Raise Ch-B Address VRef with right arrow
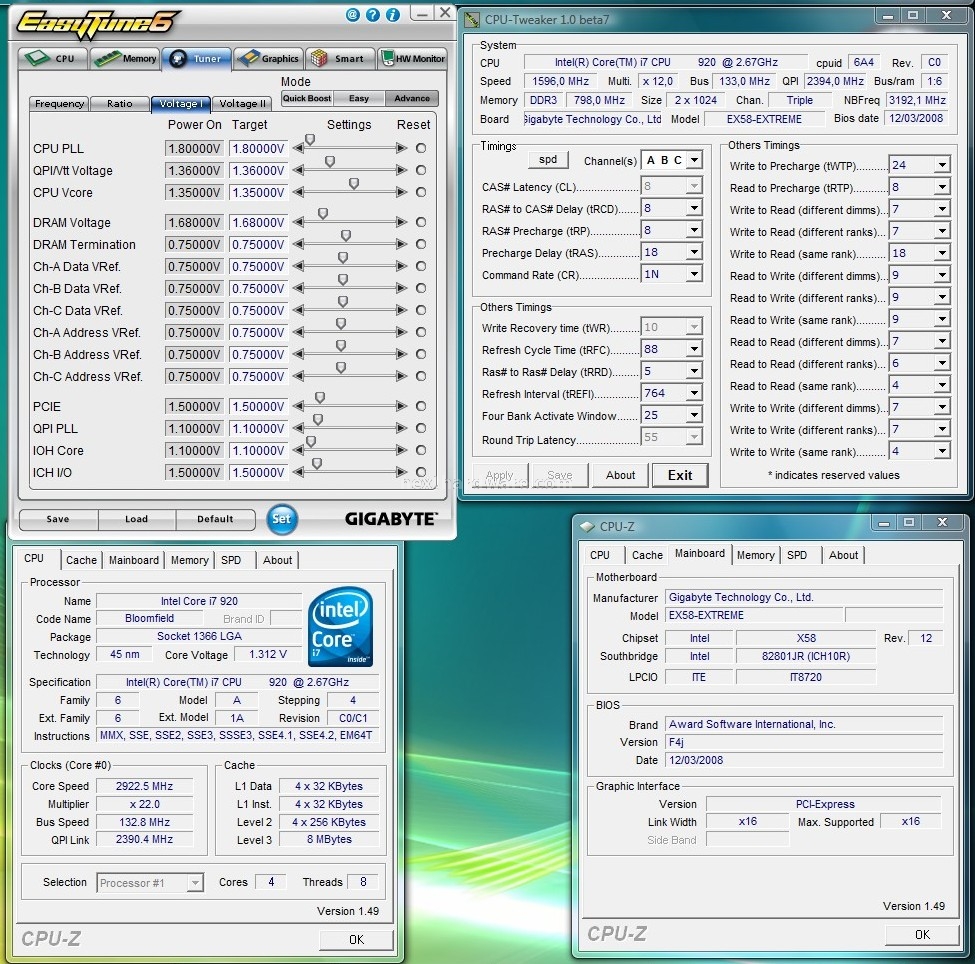Viewport: 975px width, 964px height. (x=402, y=355)
